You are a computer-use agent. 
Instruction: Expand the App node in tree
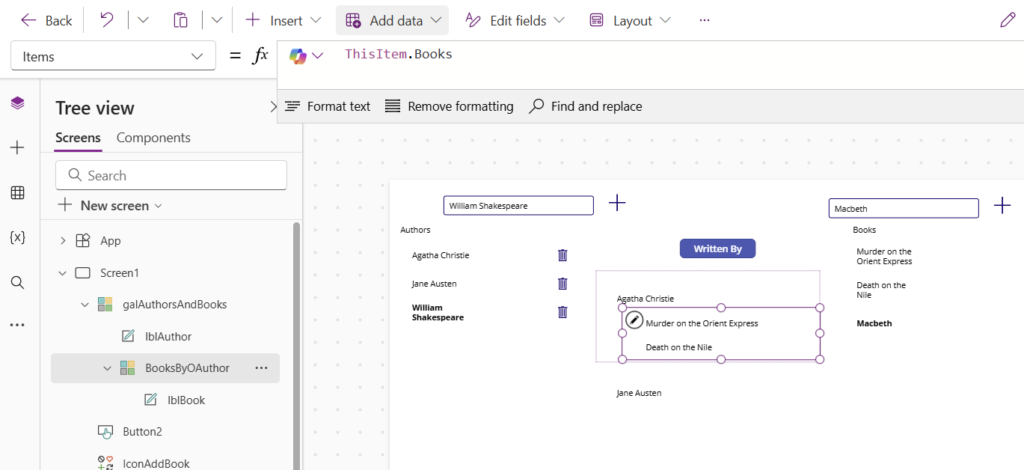click(x=63, y=241)
